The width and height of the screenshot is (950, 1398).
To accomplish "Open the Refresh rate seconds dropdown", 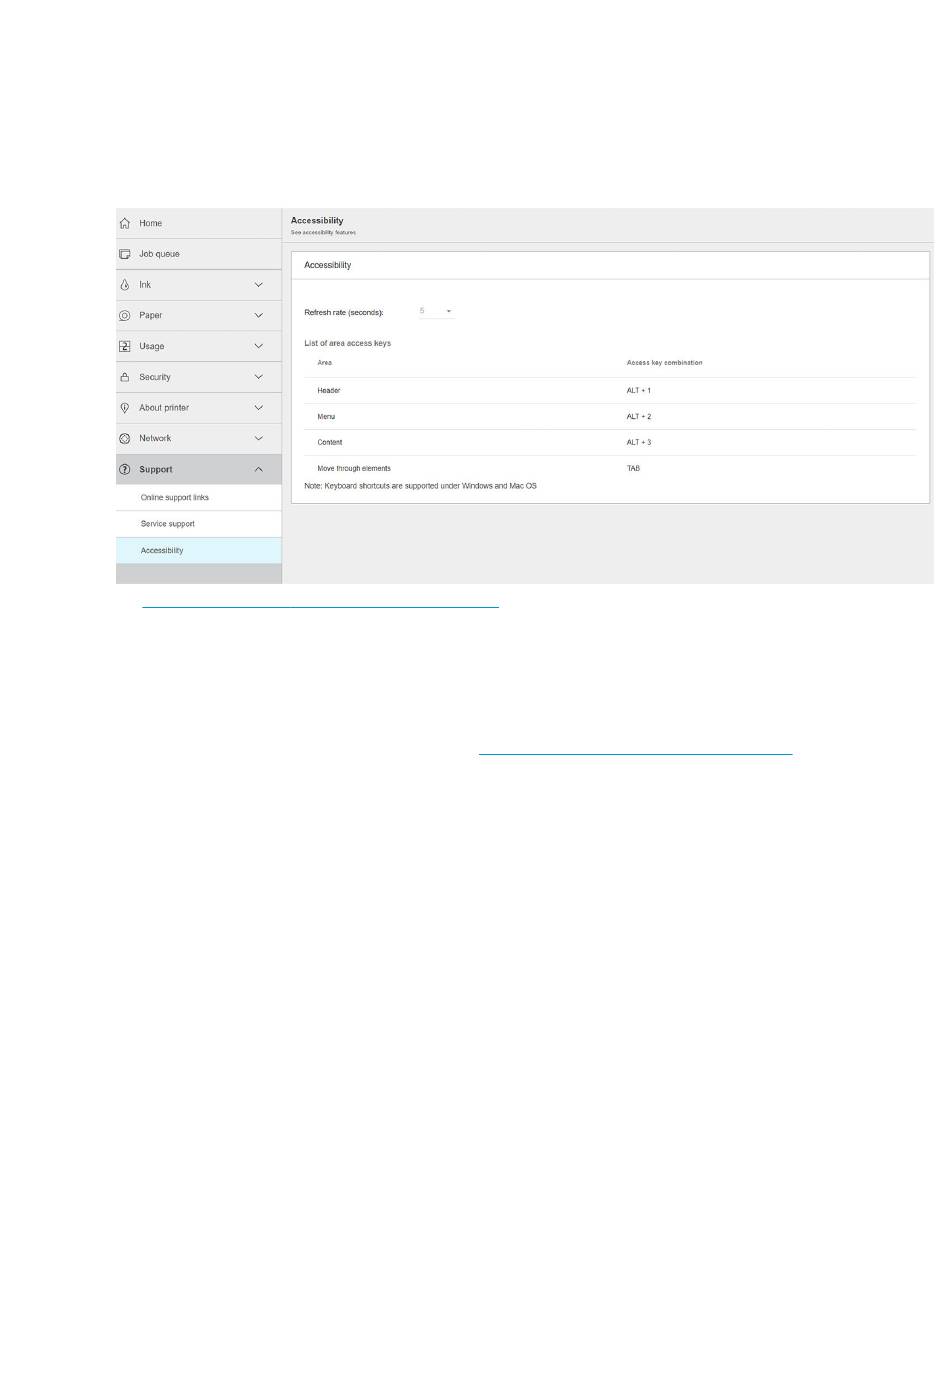I will coord(436,311).
